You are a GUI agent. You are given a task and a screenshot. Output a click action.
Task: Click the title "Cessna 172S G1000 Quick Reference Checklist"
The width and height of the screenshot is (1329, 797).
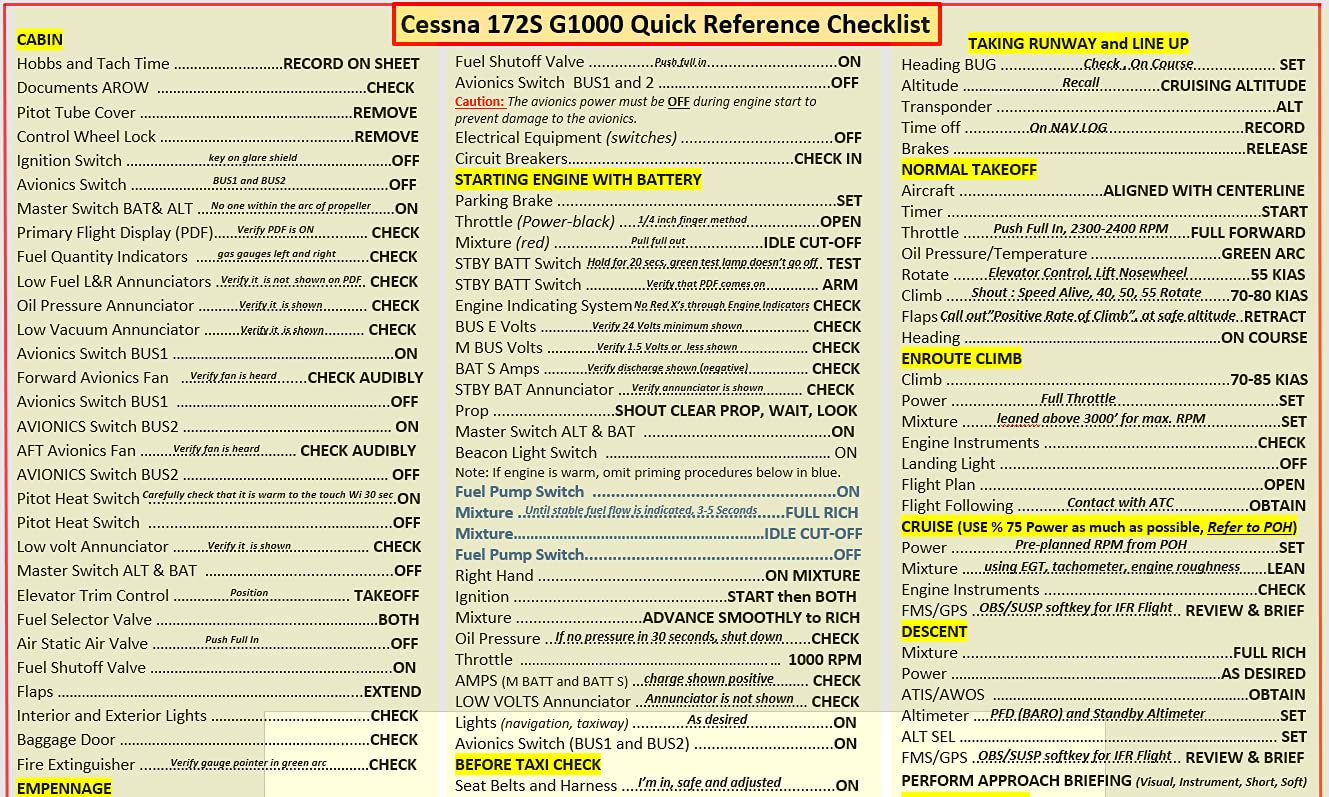(x=666, y=24)
